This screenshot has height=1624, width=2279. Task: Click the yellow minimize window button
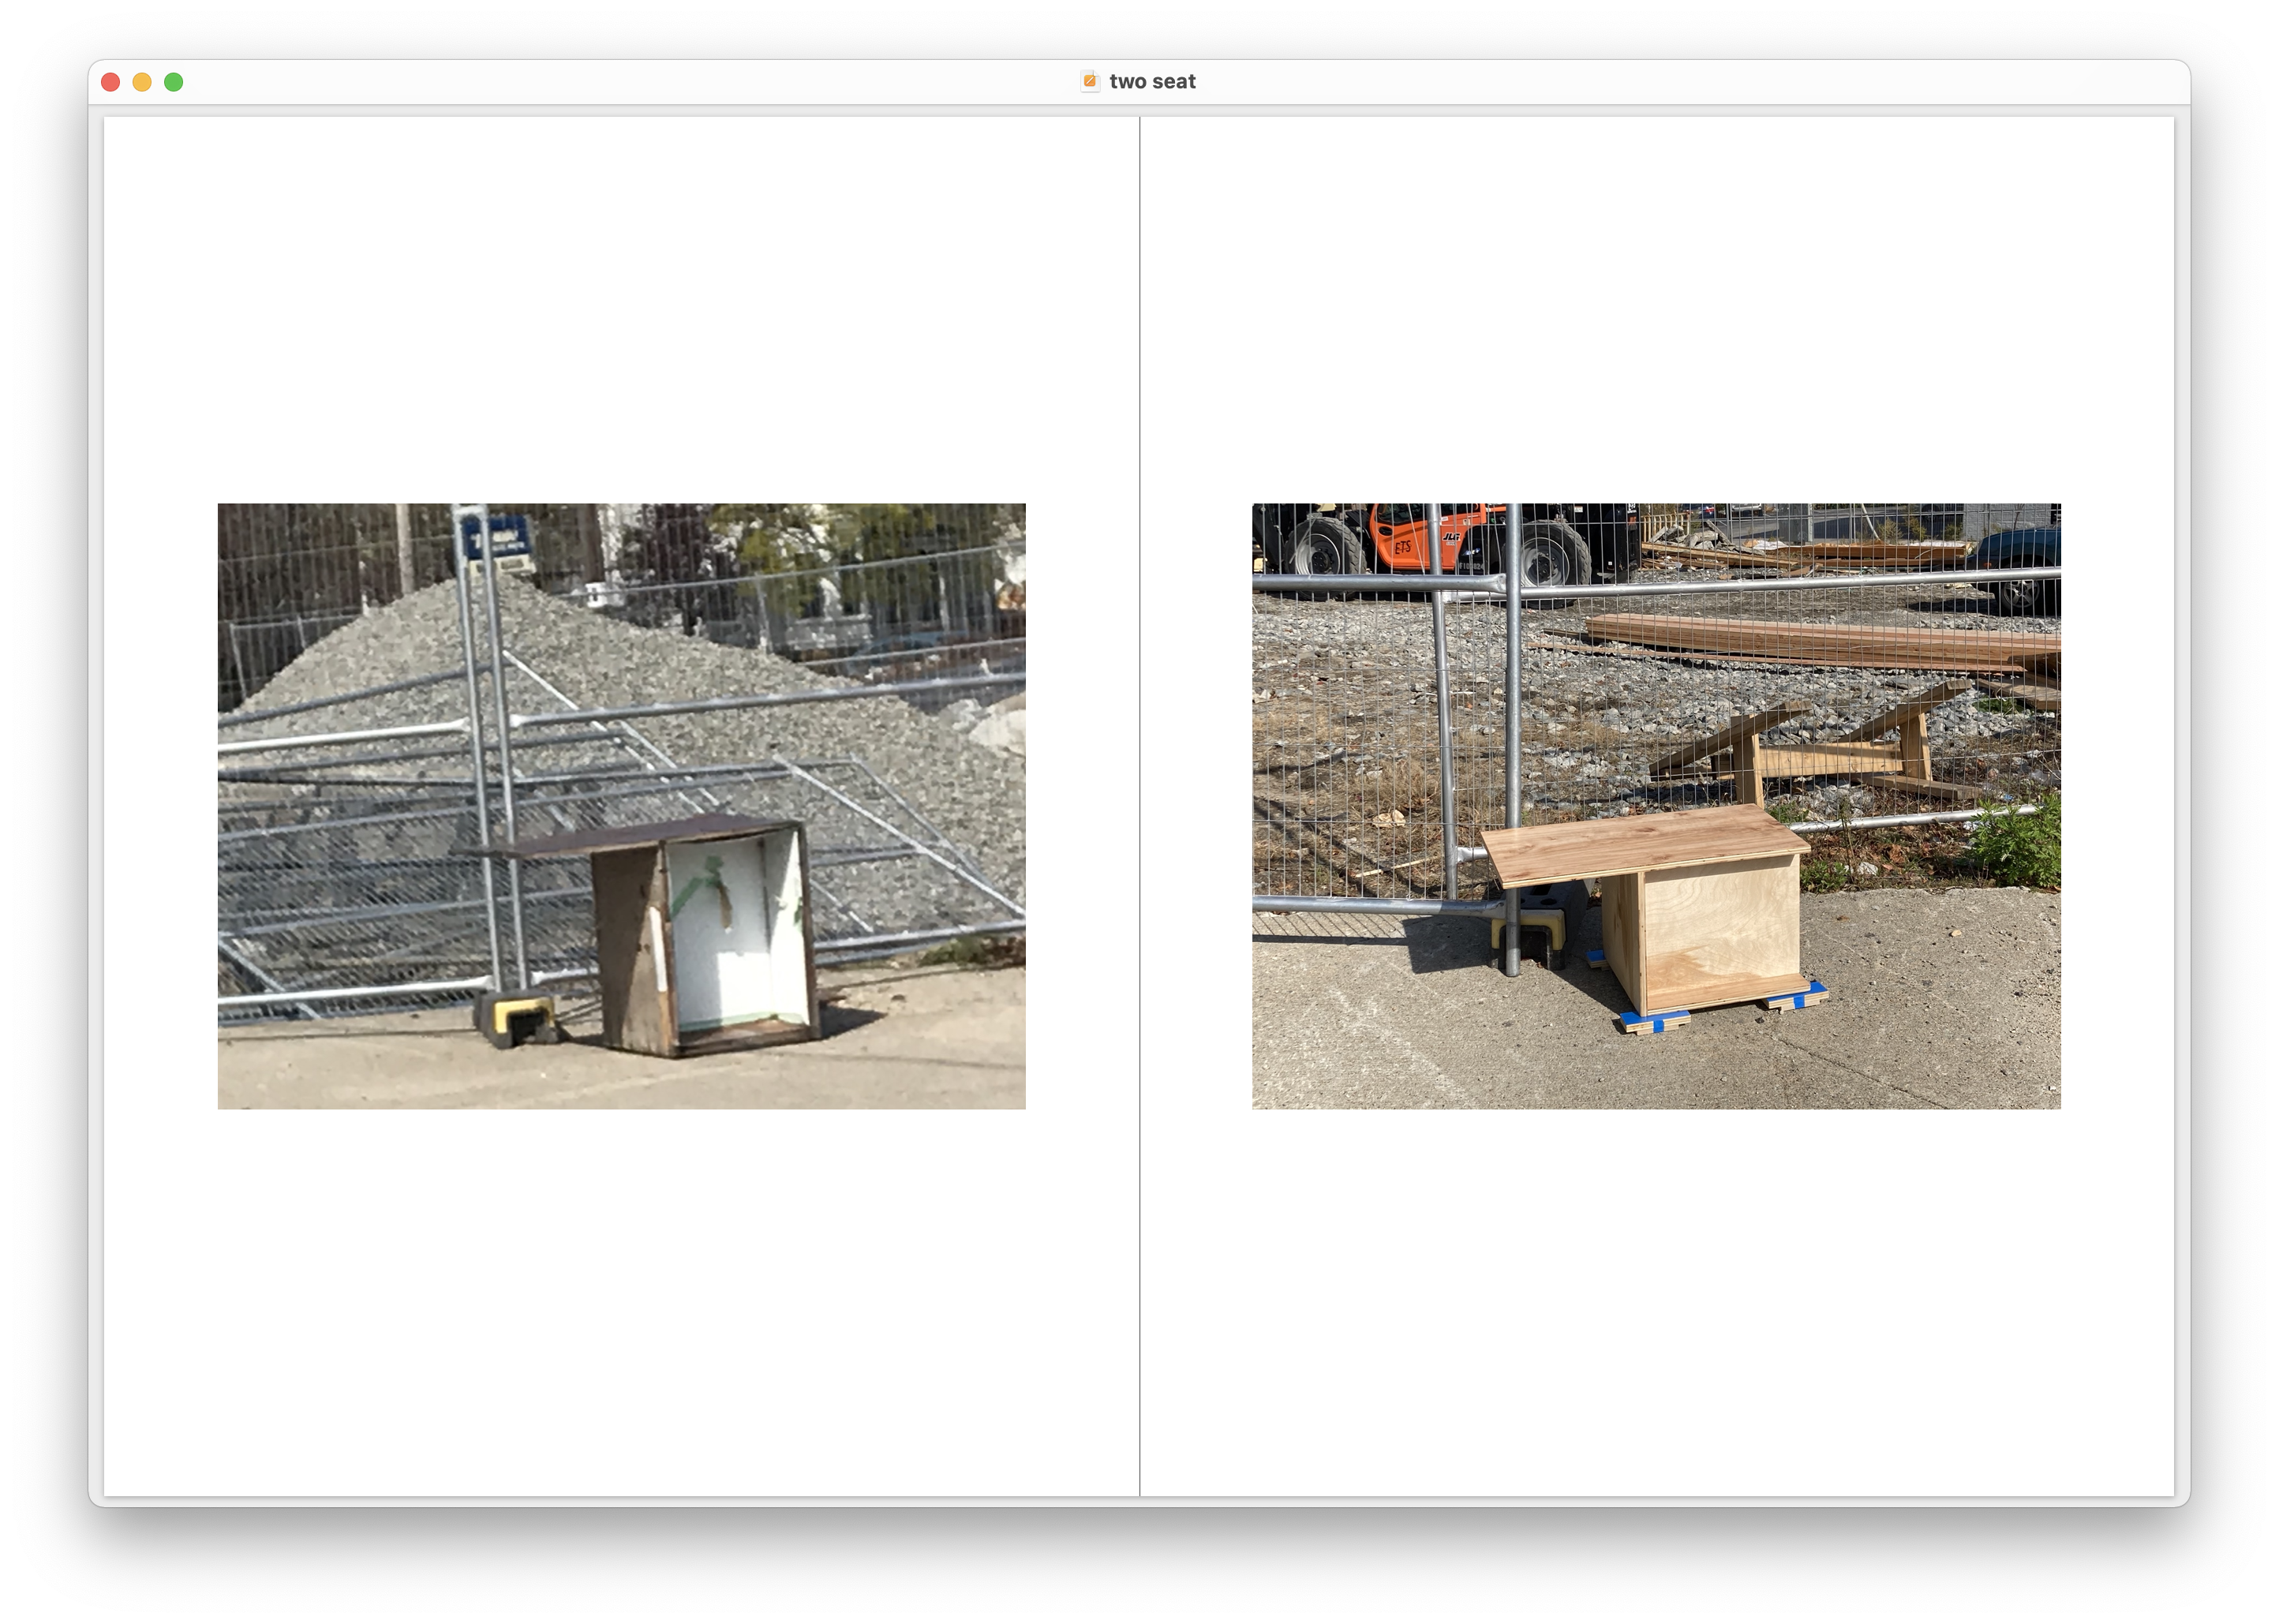coord(142,82)
